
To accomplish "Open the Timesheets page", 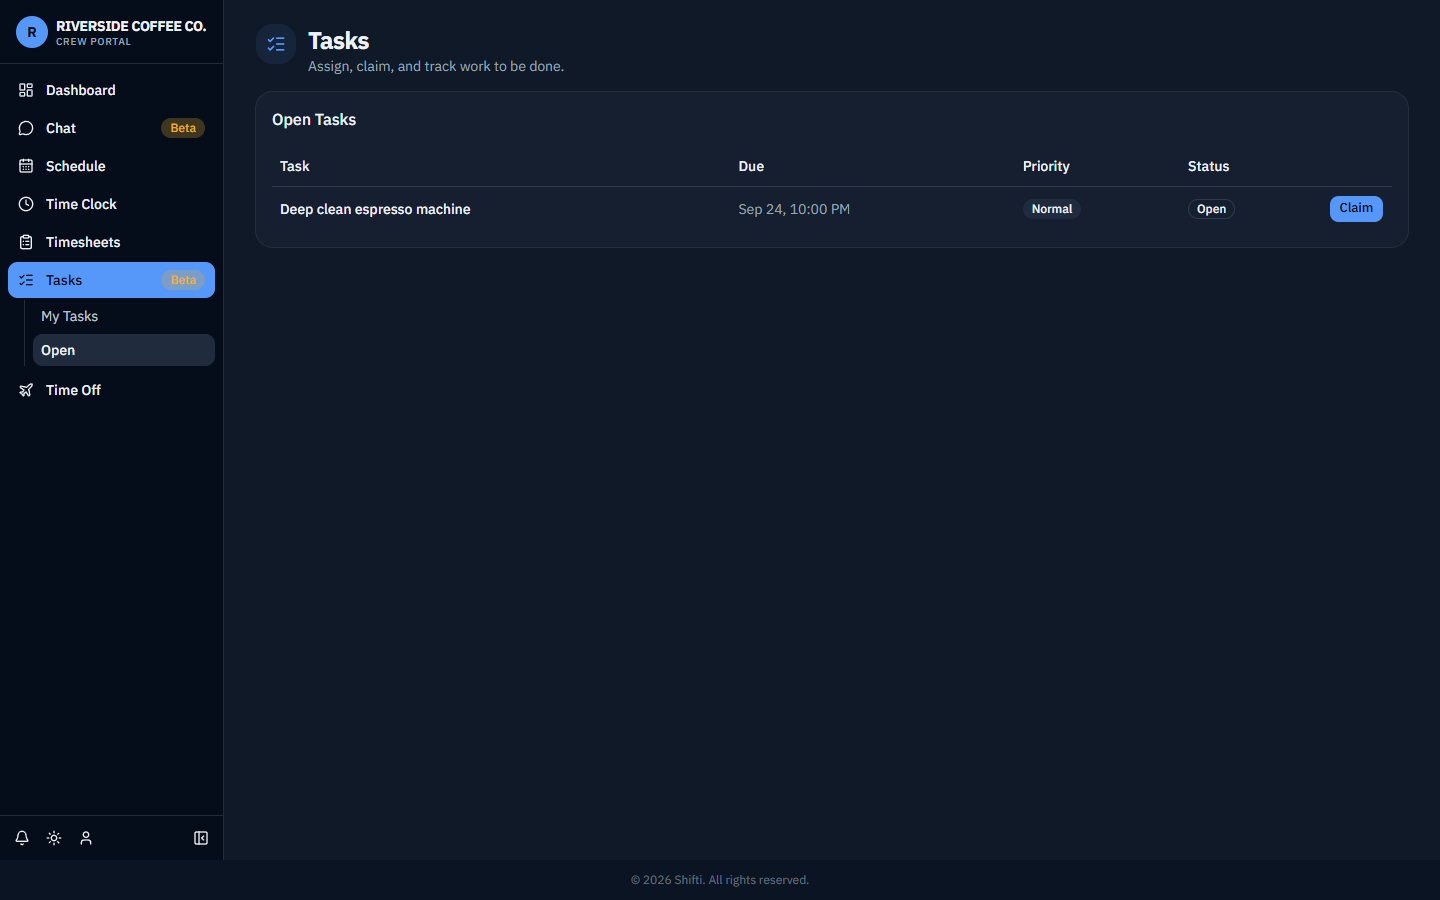I will (111, 242).
